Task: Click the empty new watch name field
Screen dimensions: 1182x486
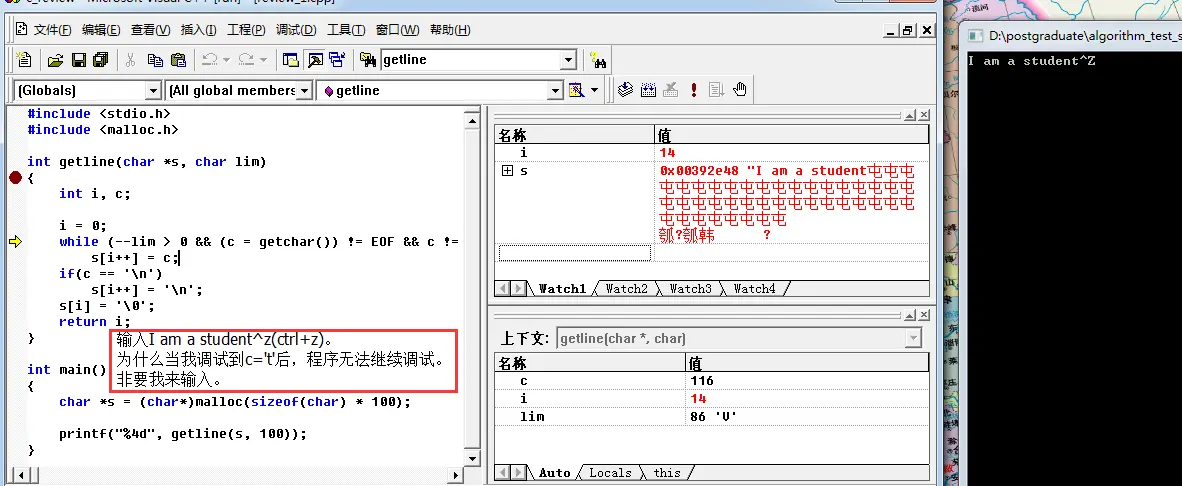Action: (x=574, y=252)
